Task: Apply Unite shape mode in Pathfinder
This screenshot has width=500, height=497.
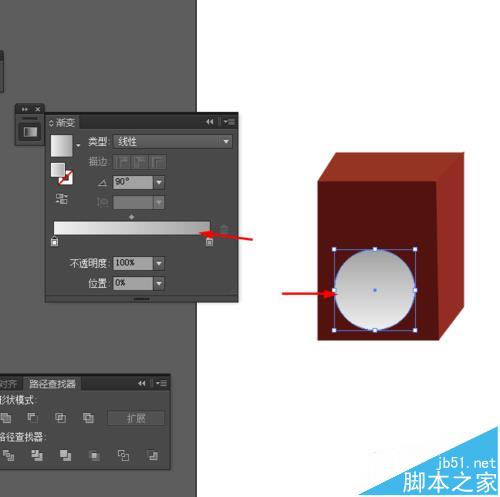Action: click(6, 418)
